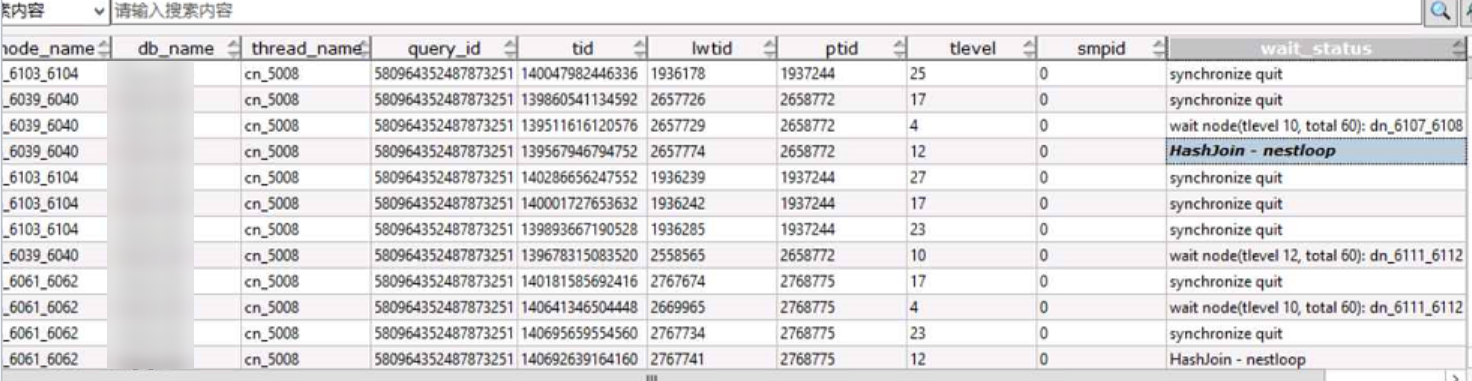The width and height of the screenshot is (1472, 381).
Task: Click the horizontal scrollbar right arrow
Action: coord(1455,376)
